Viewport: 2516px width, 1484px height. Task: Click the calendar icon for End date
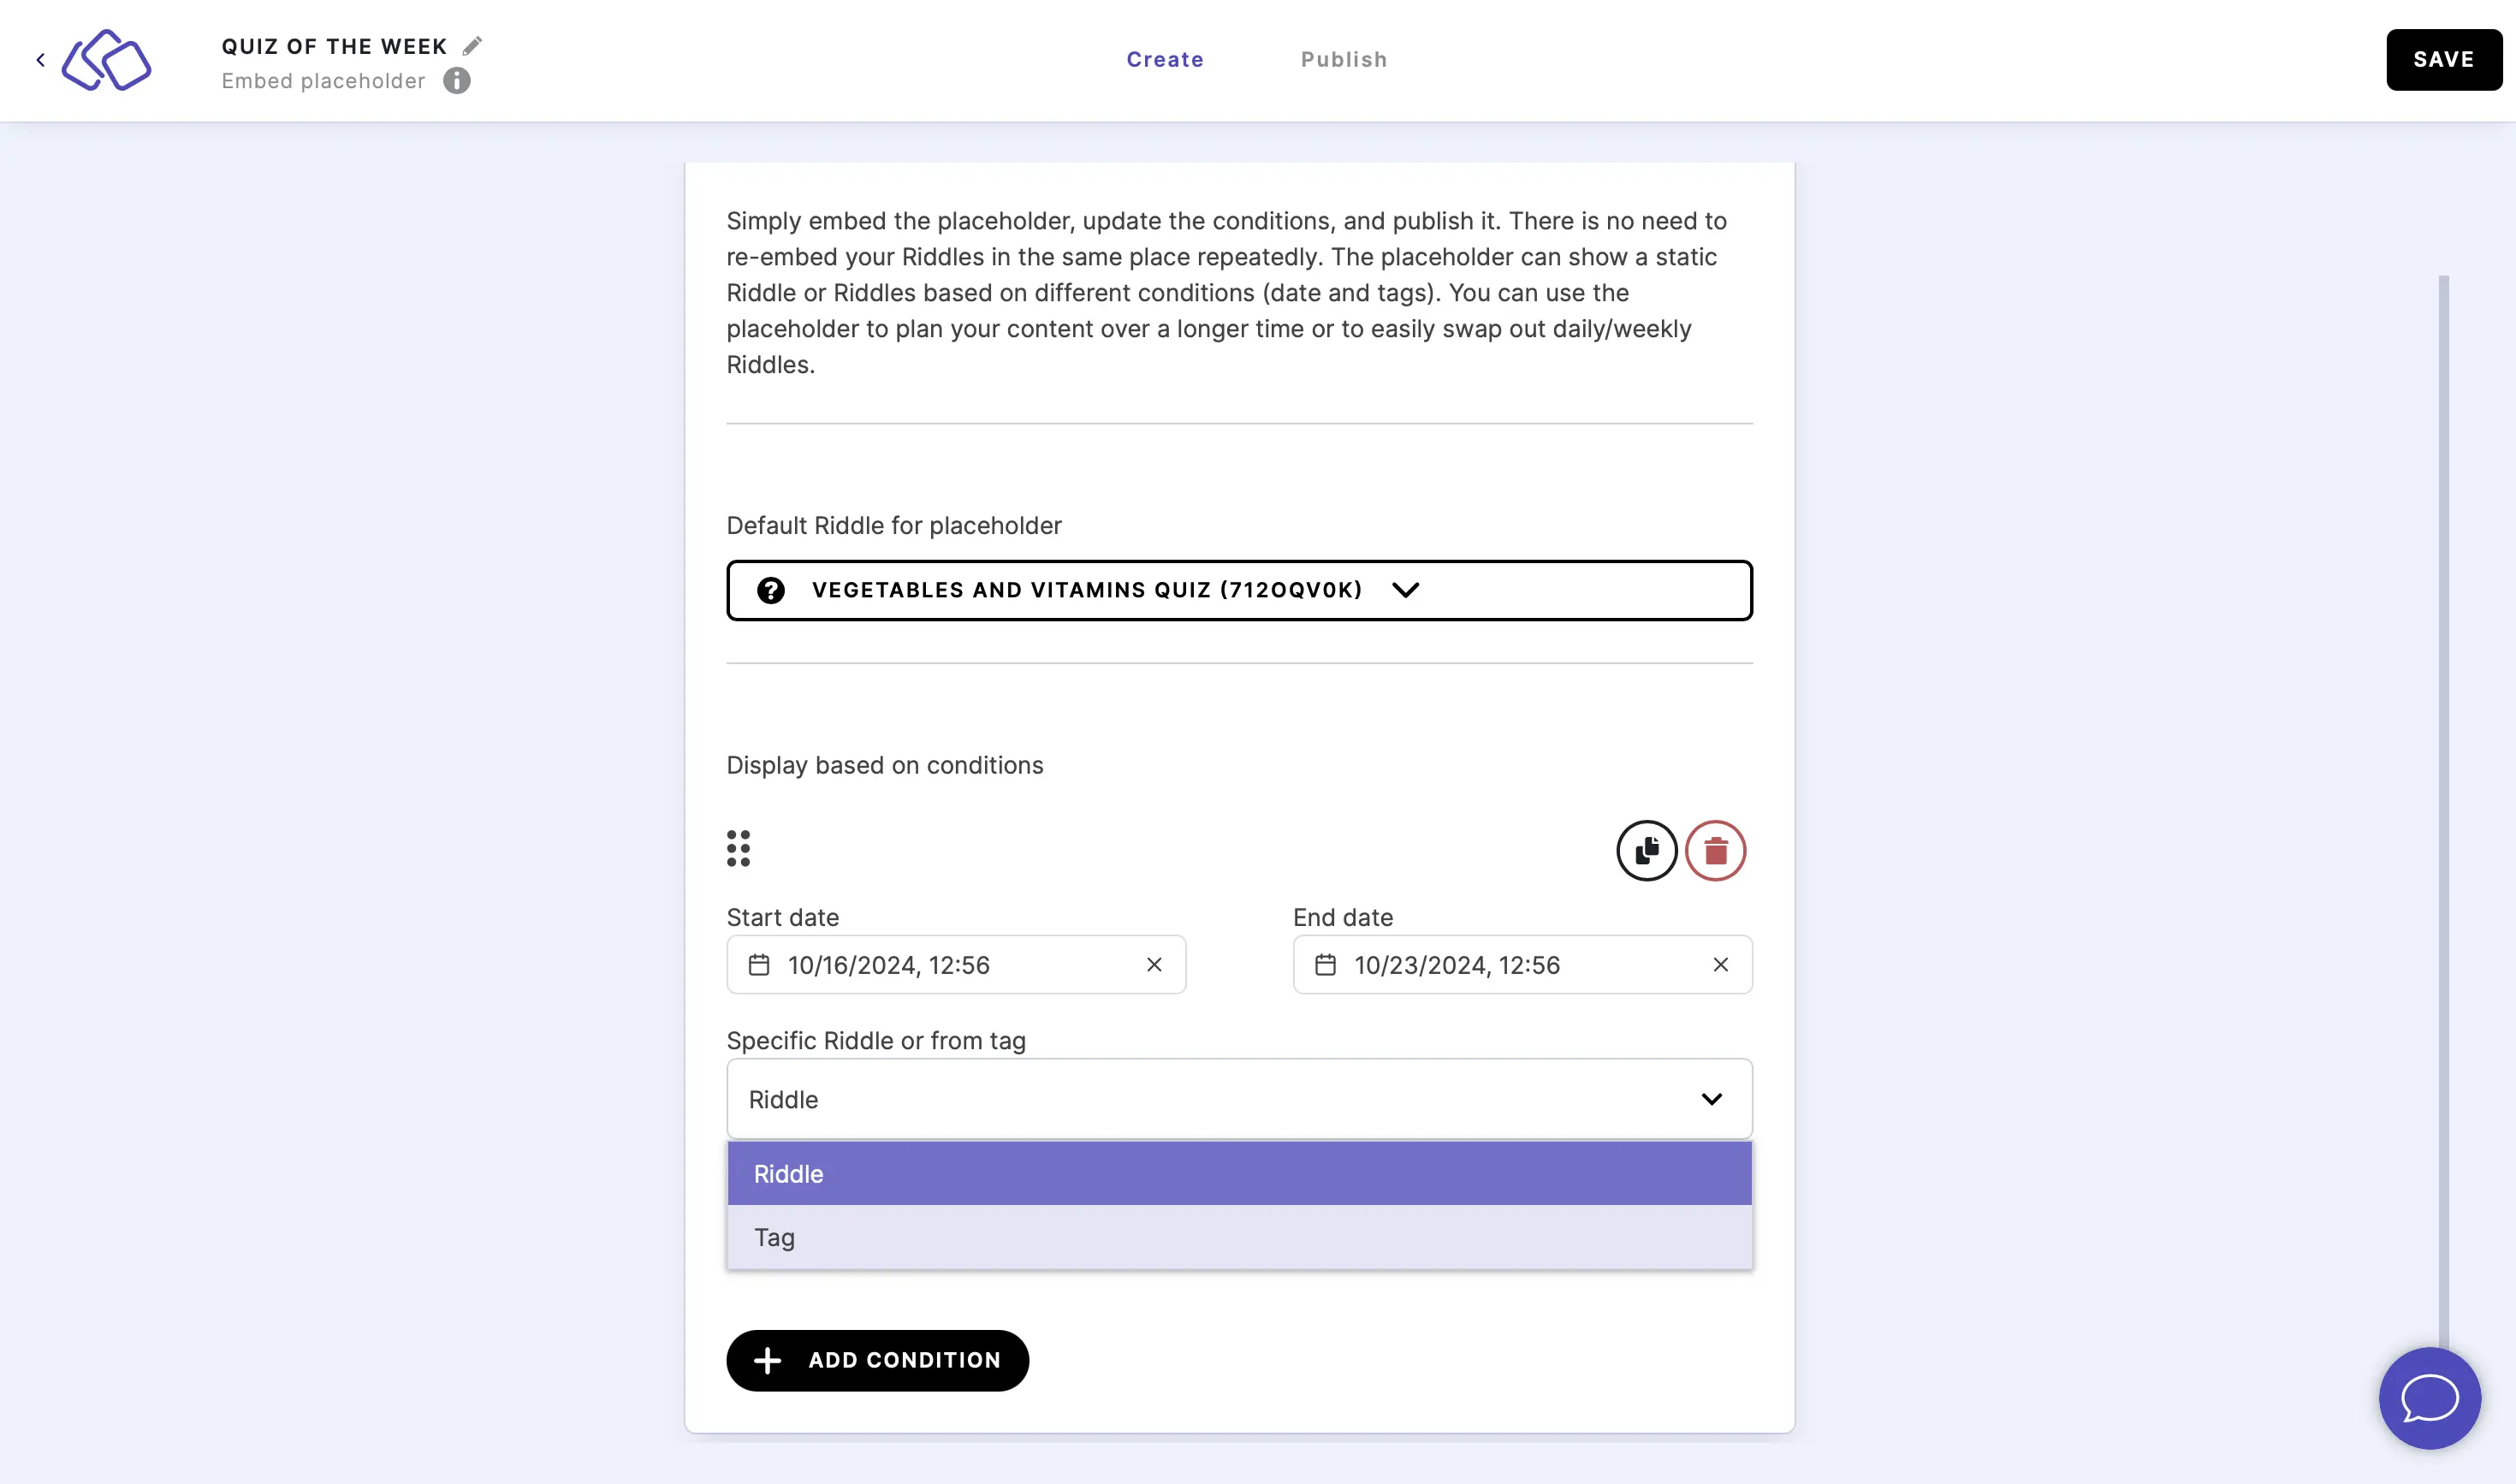1324,965
